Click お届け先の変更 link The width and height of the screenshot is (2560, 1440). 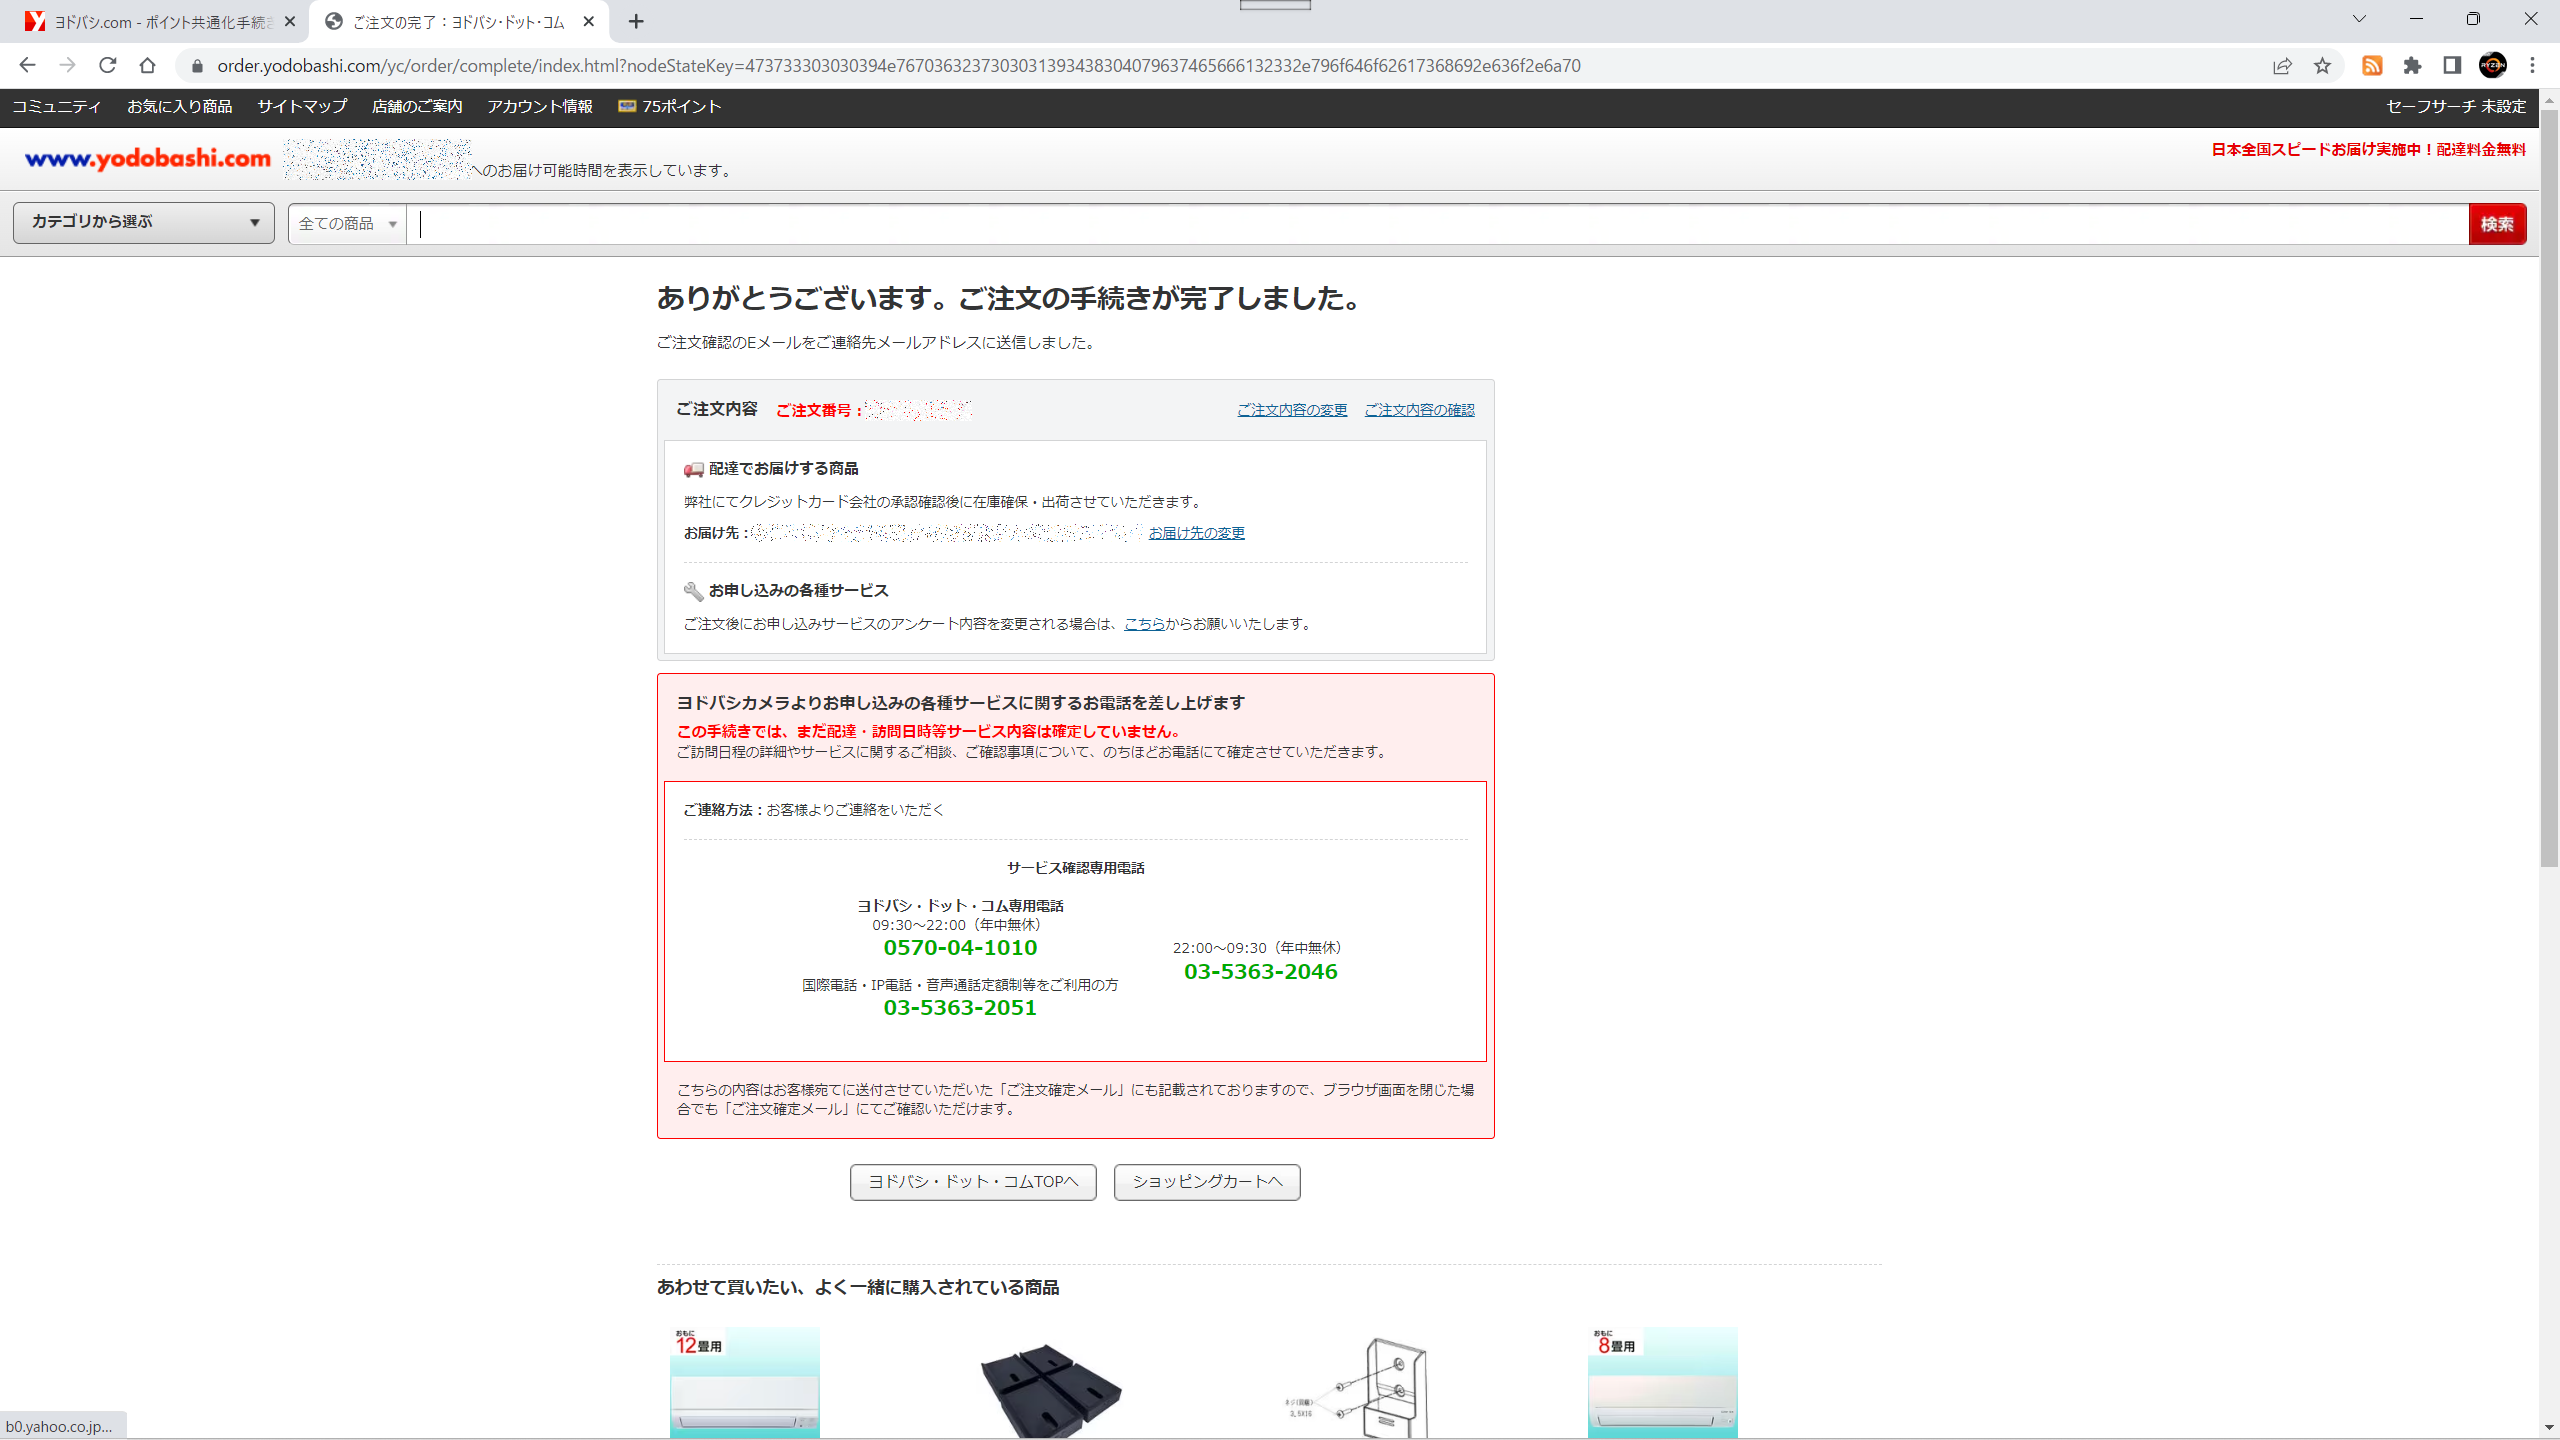pos(1196,533)
